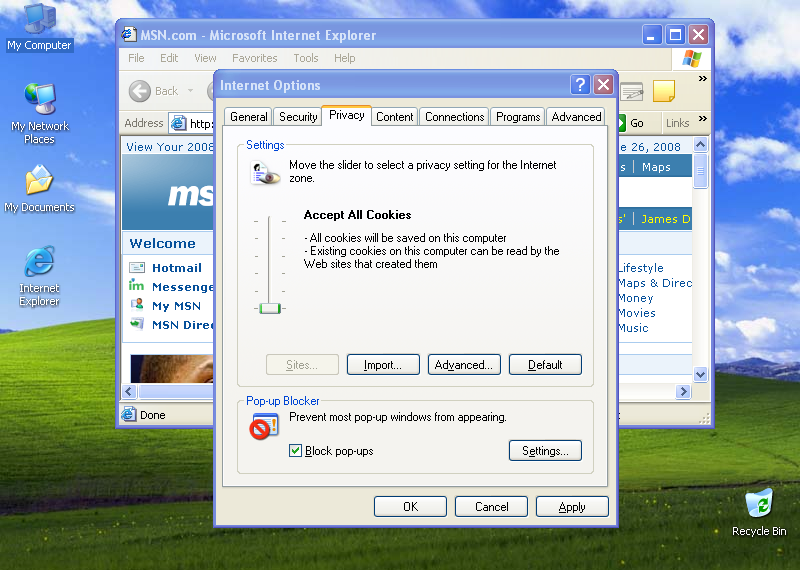Image resolution: width=800 pixels, height=570 pixels.
Task: Click the privacy settings eye icon
Action: pos(265,173)
